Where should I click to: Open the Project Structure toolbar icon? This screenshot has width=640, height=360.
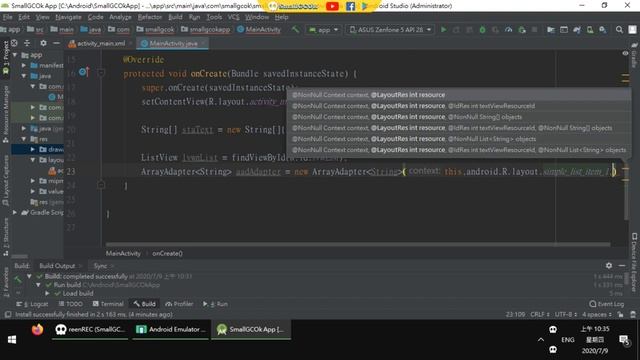(551, 29)
